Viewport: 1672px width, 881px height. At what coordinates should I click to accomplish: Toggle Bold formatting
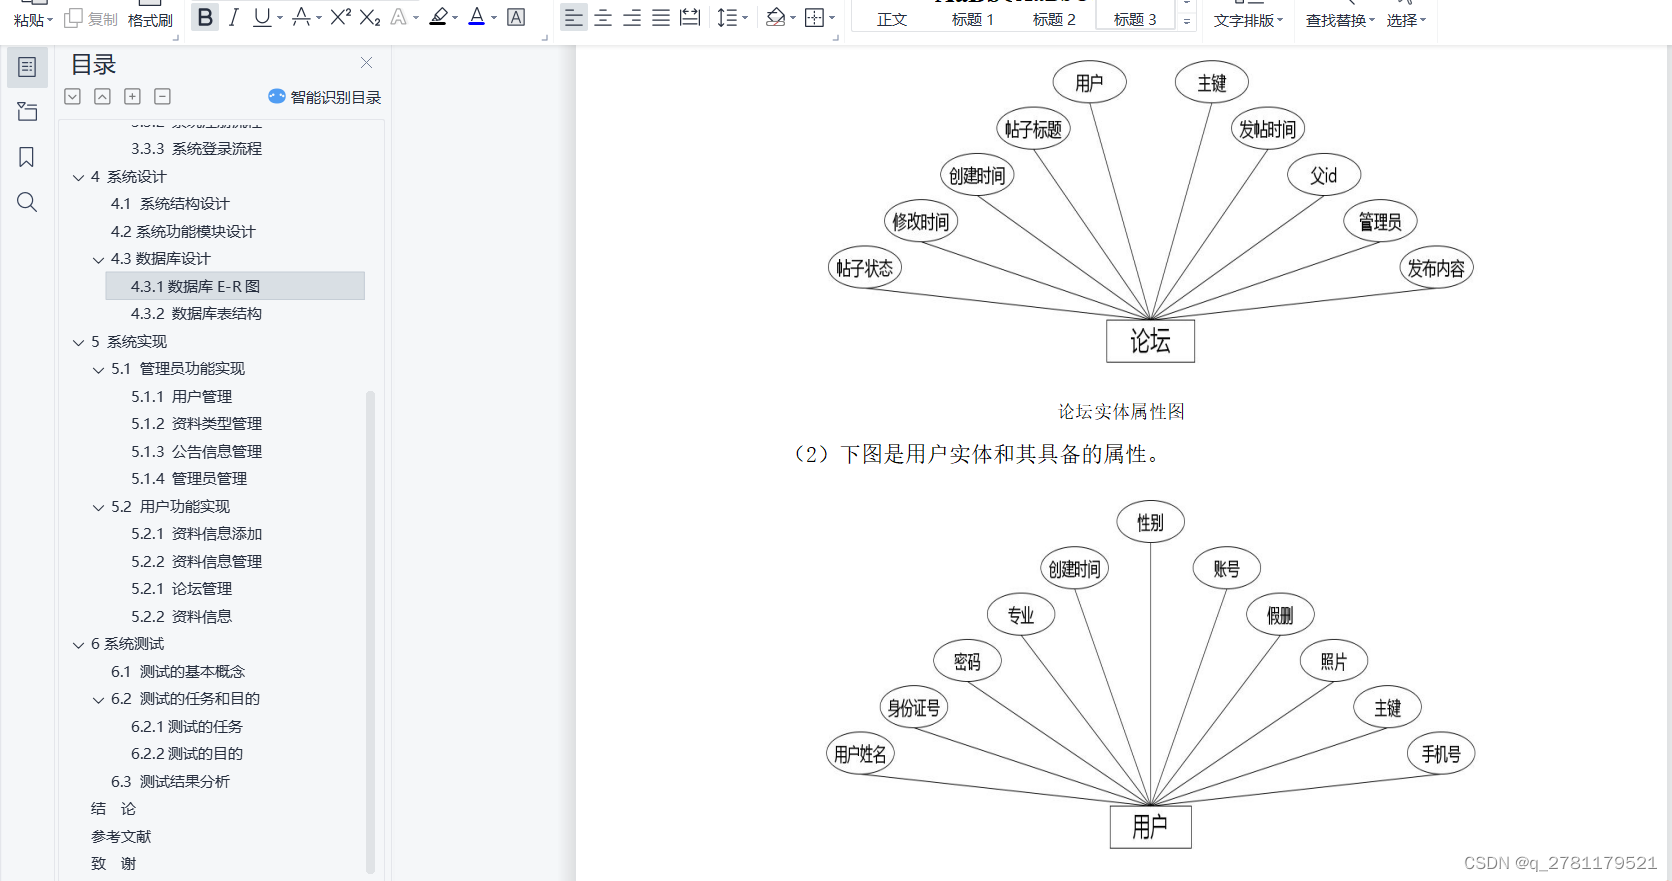click(x=205, y=17)
